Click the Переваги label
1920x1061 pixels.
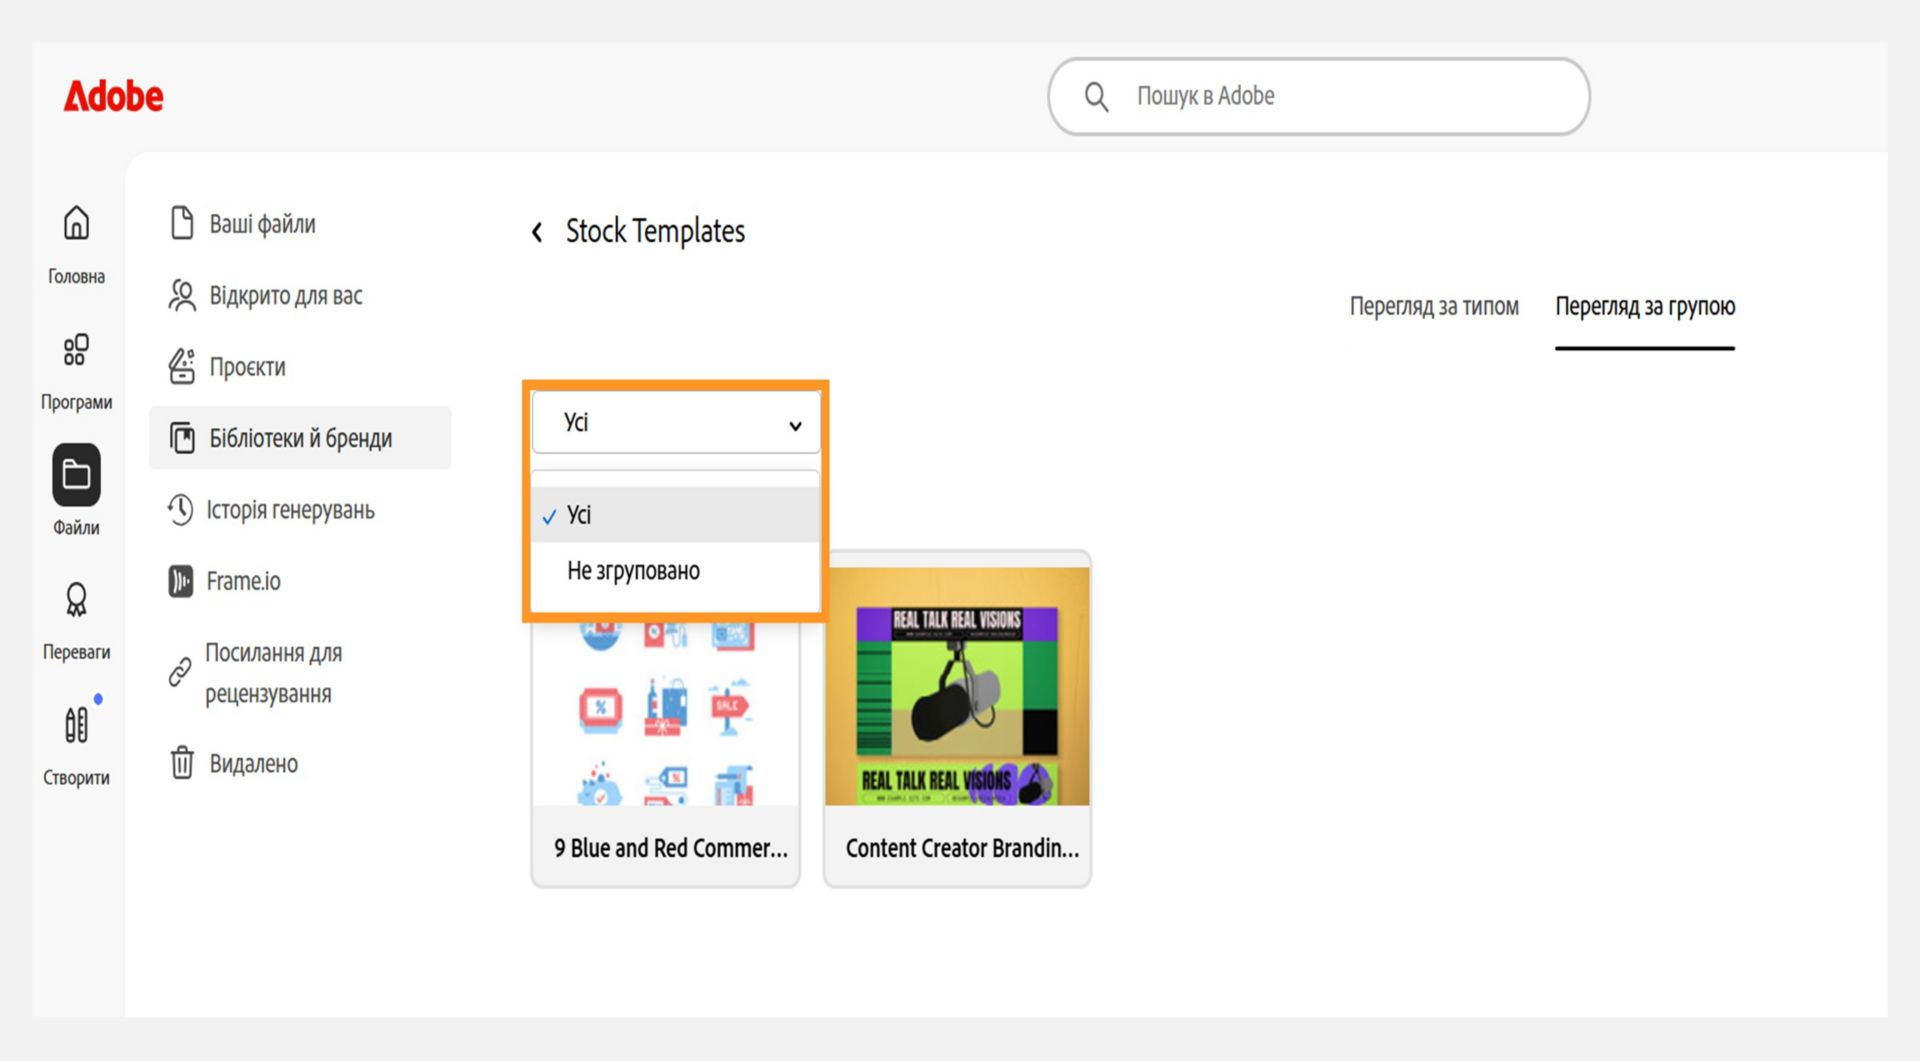(x=76, y=652)
